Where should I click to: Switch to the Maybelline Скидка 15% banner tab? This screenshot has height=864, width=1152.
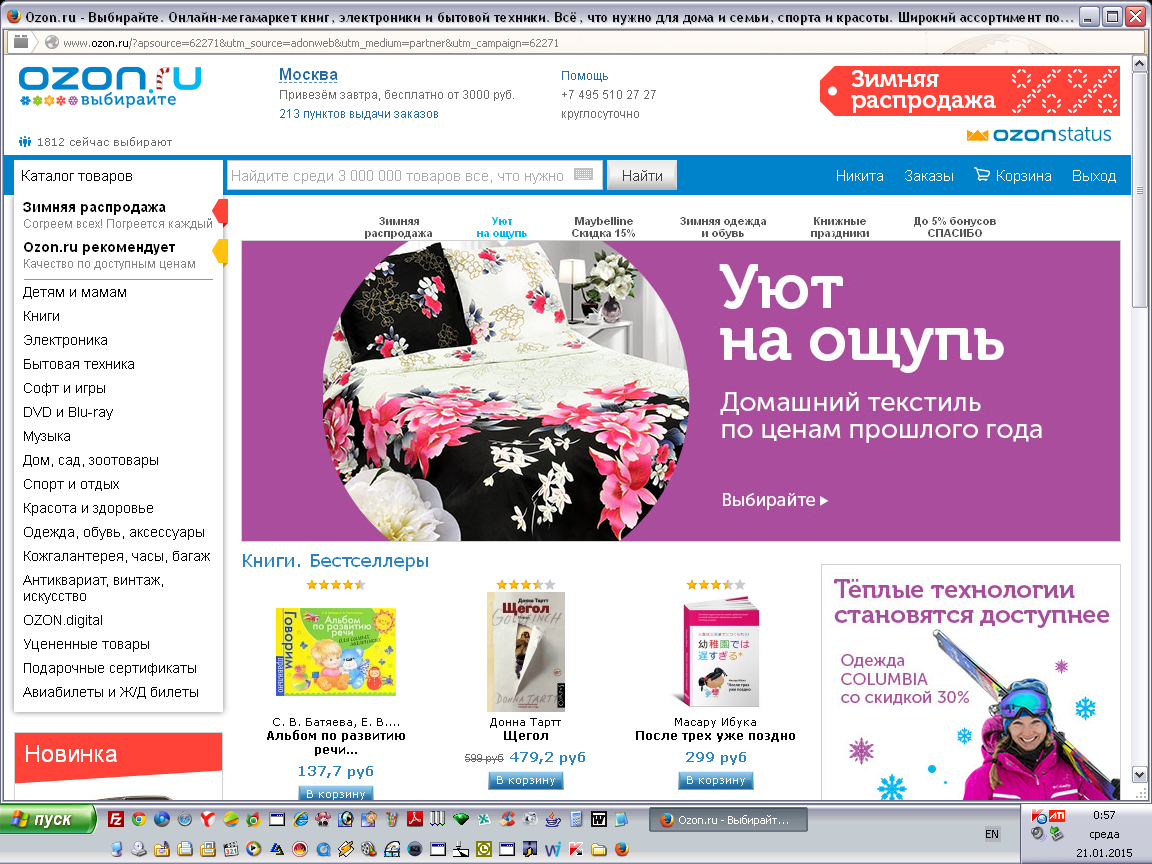point(603,227)
